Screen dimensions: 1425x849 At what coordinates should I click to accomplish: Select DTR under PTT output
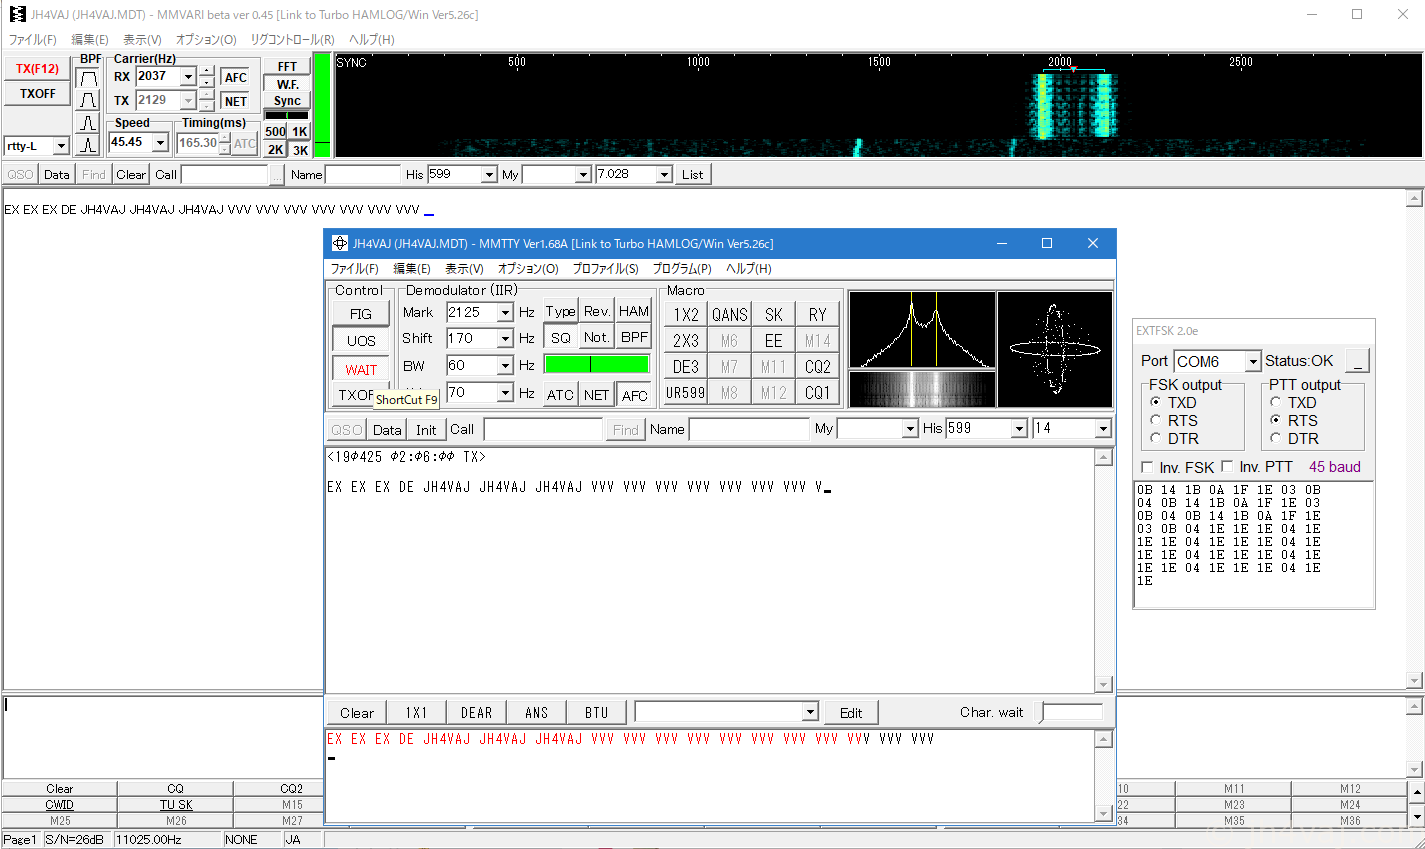click(x=1294, y=439)
